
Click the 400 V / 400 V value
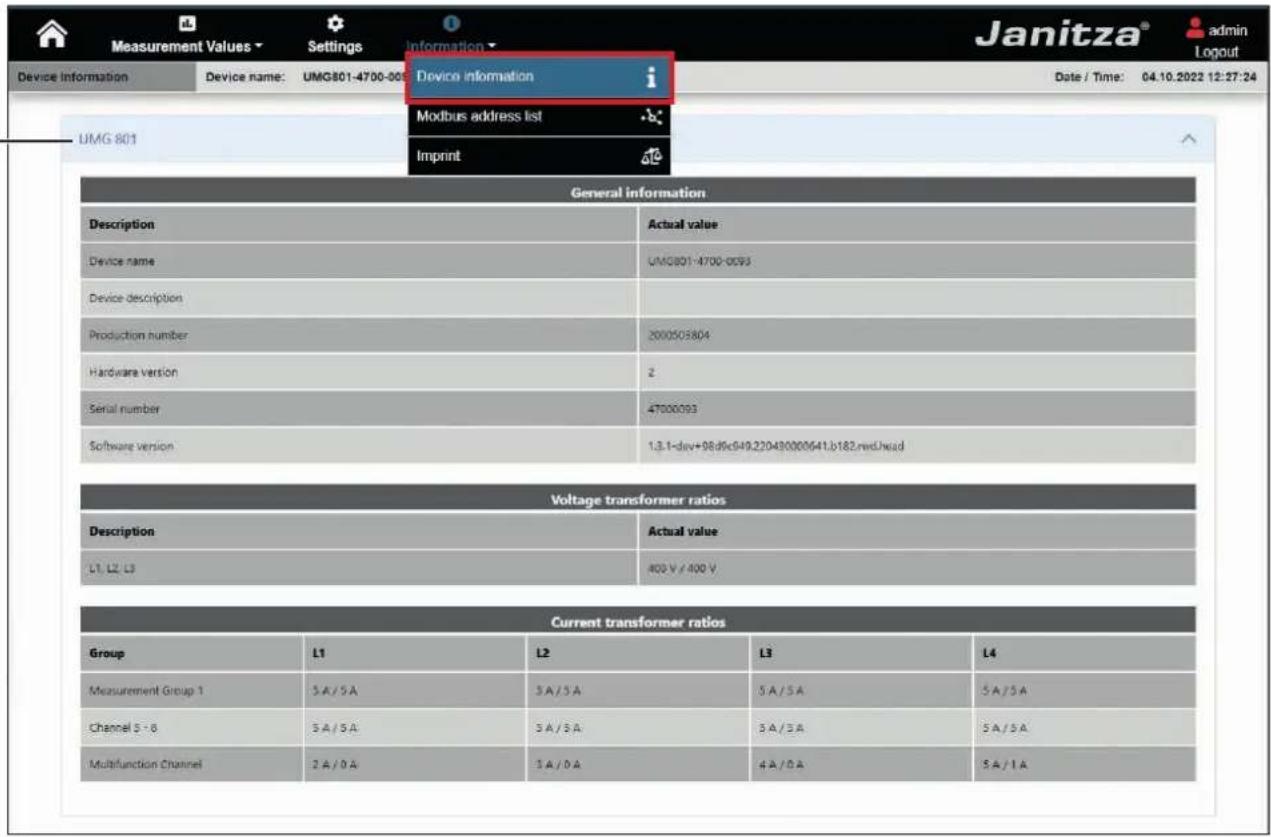(x=682, y=567)
